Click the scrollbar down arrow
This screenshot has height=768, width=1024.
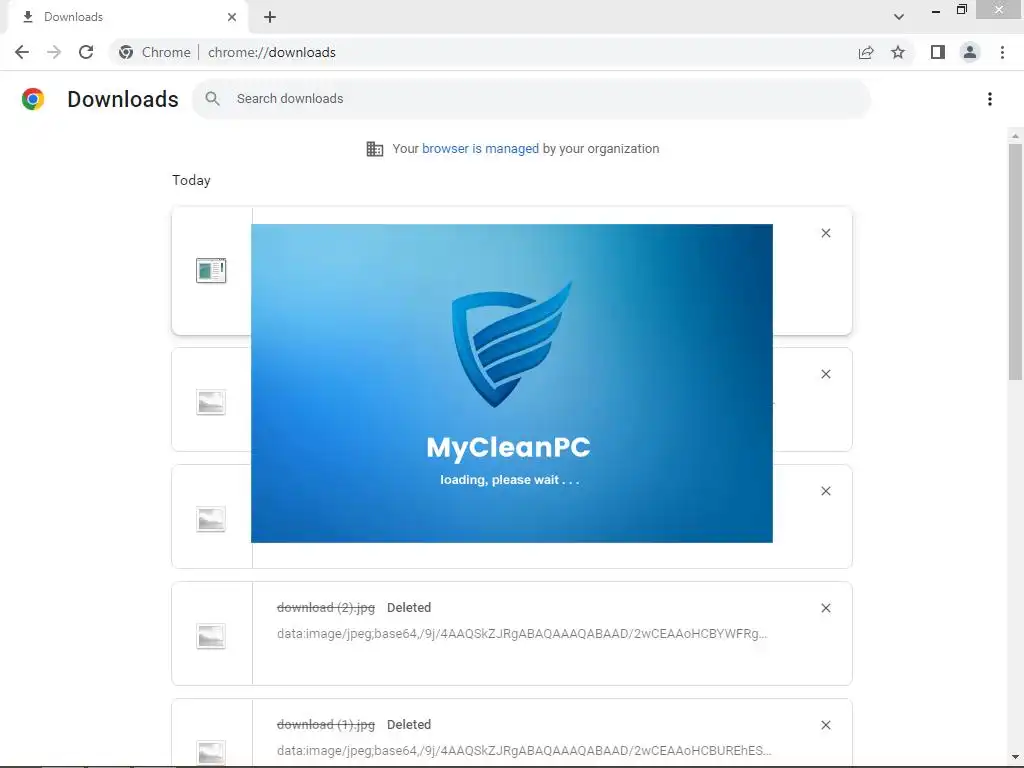click(x=1015, y=756)
